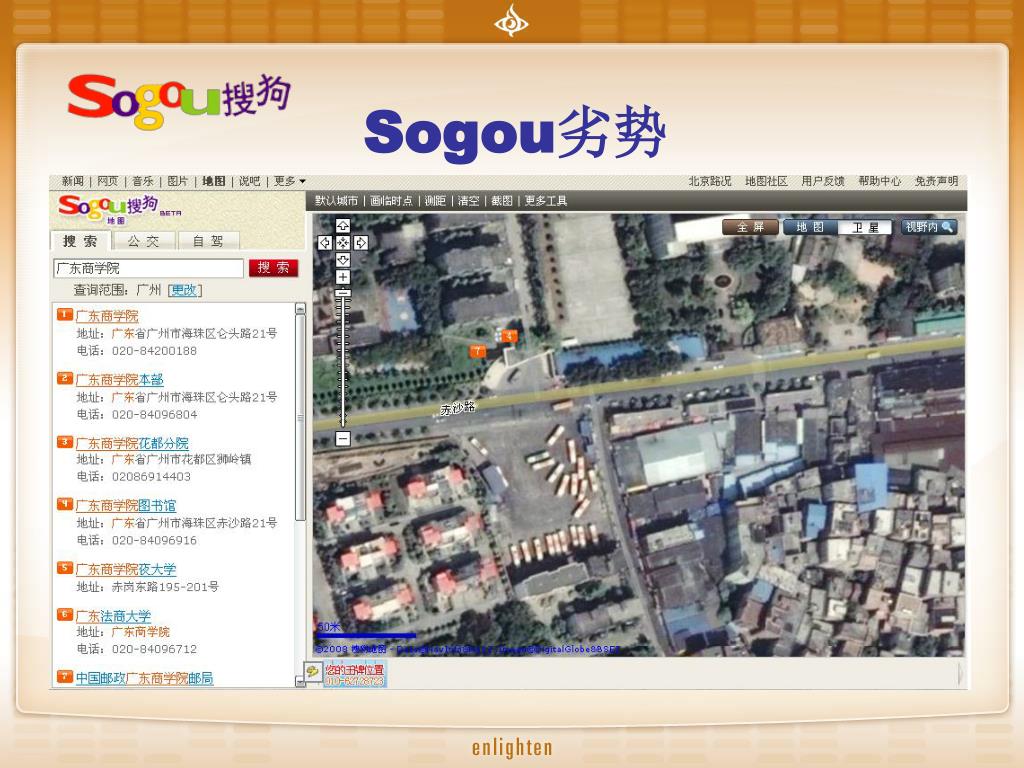Click the orange number 5 result badge
The width and height of the screenshot is (1024, 768).
coord(65,568)
